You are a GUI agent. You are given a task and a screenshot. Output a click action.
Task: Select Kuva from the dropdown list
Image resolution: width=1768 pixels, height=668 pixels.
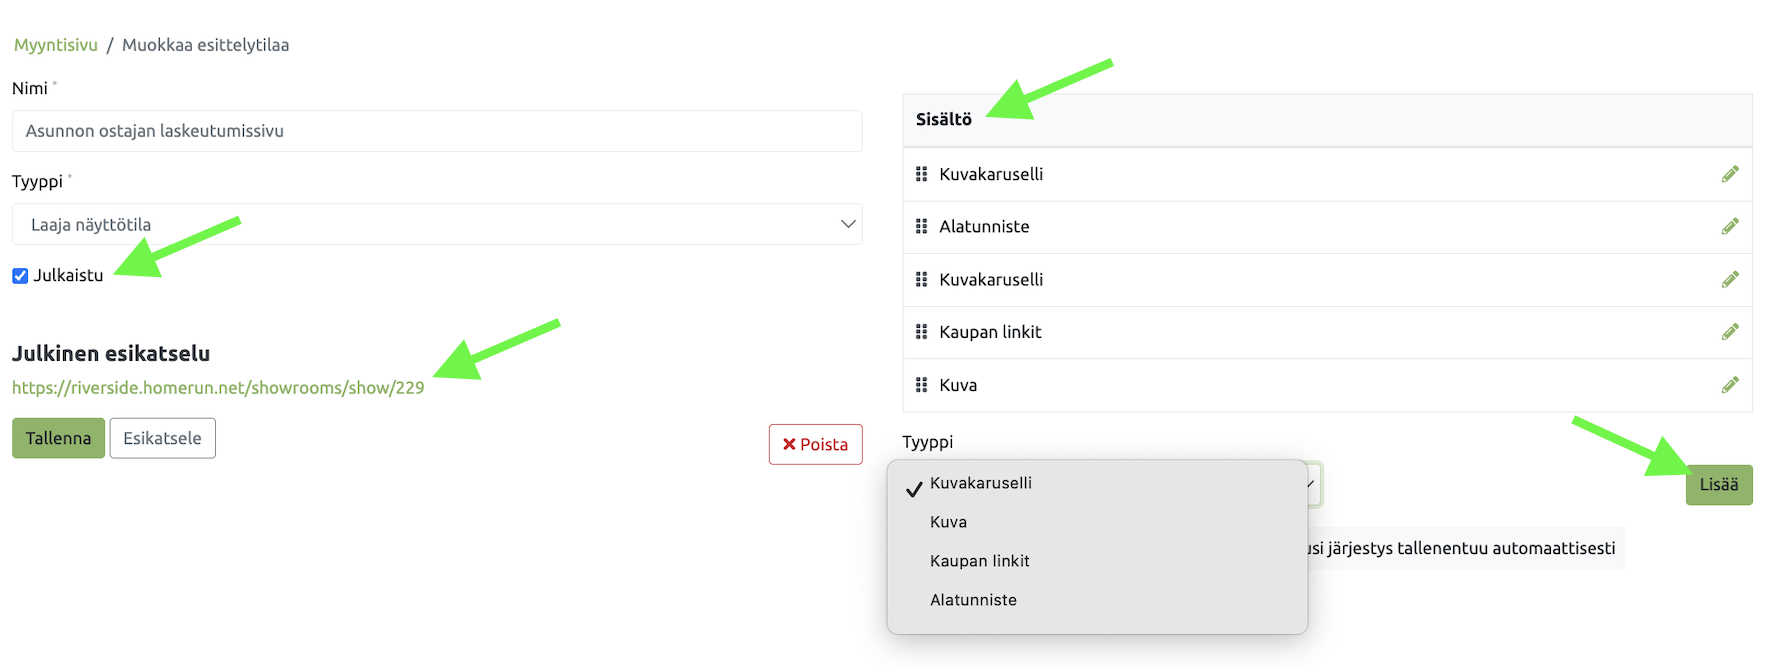(948, 522)
